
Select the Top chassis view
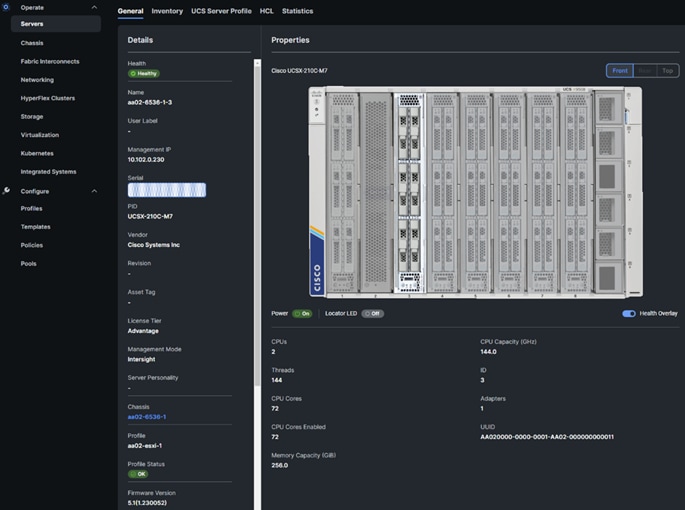click(x=668, y=70)
